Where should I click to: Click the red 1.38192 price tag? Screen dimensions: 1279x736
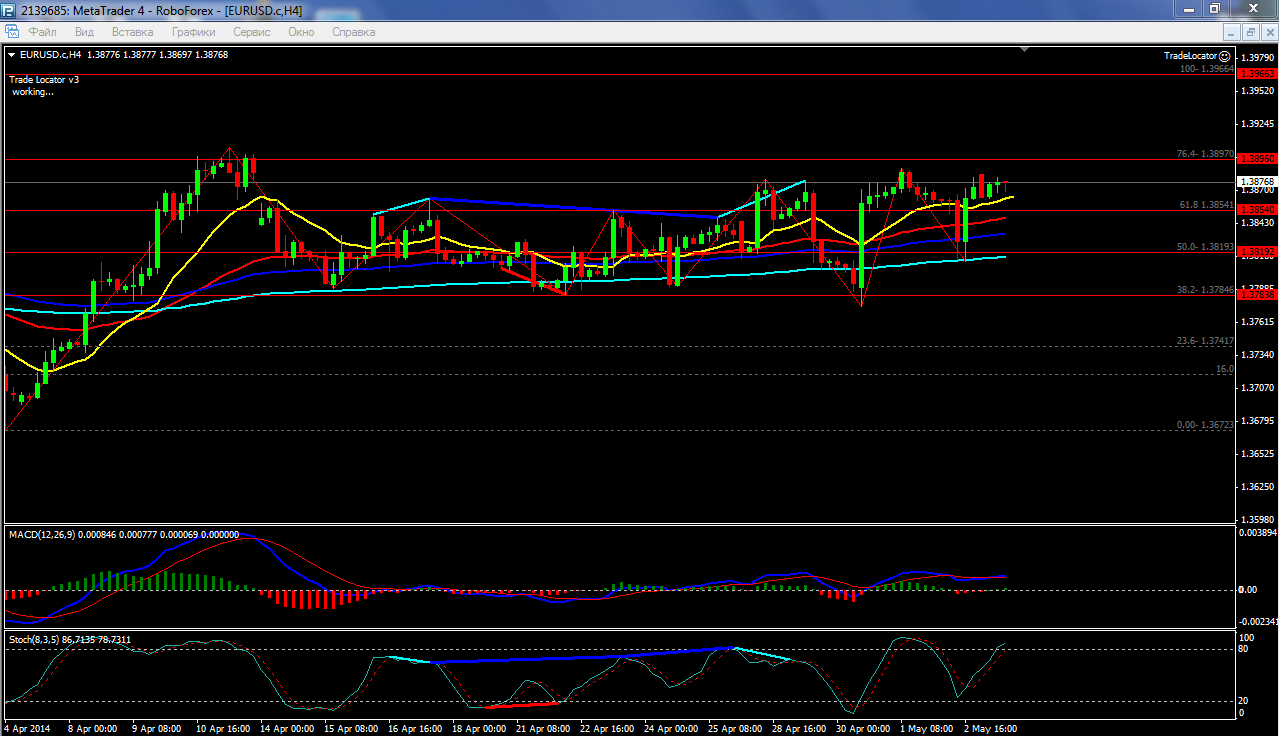pos(1257,252)
